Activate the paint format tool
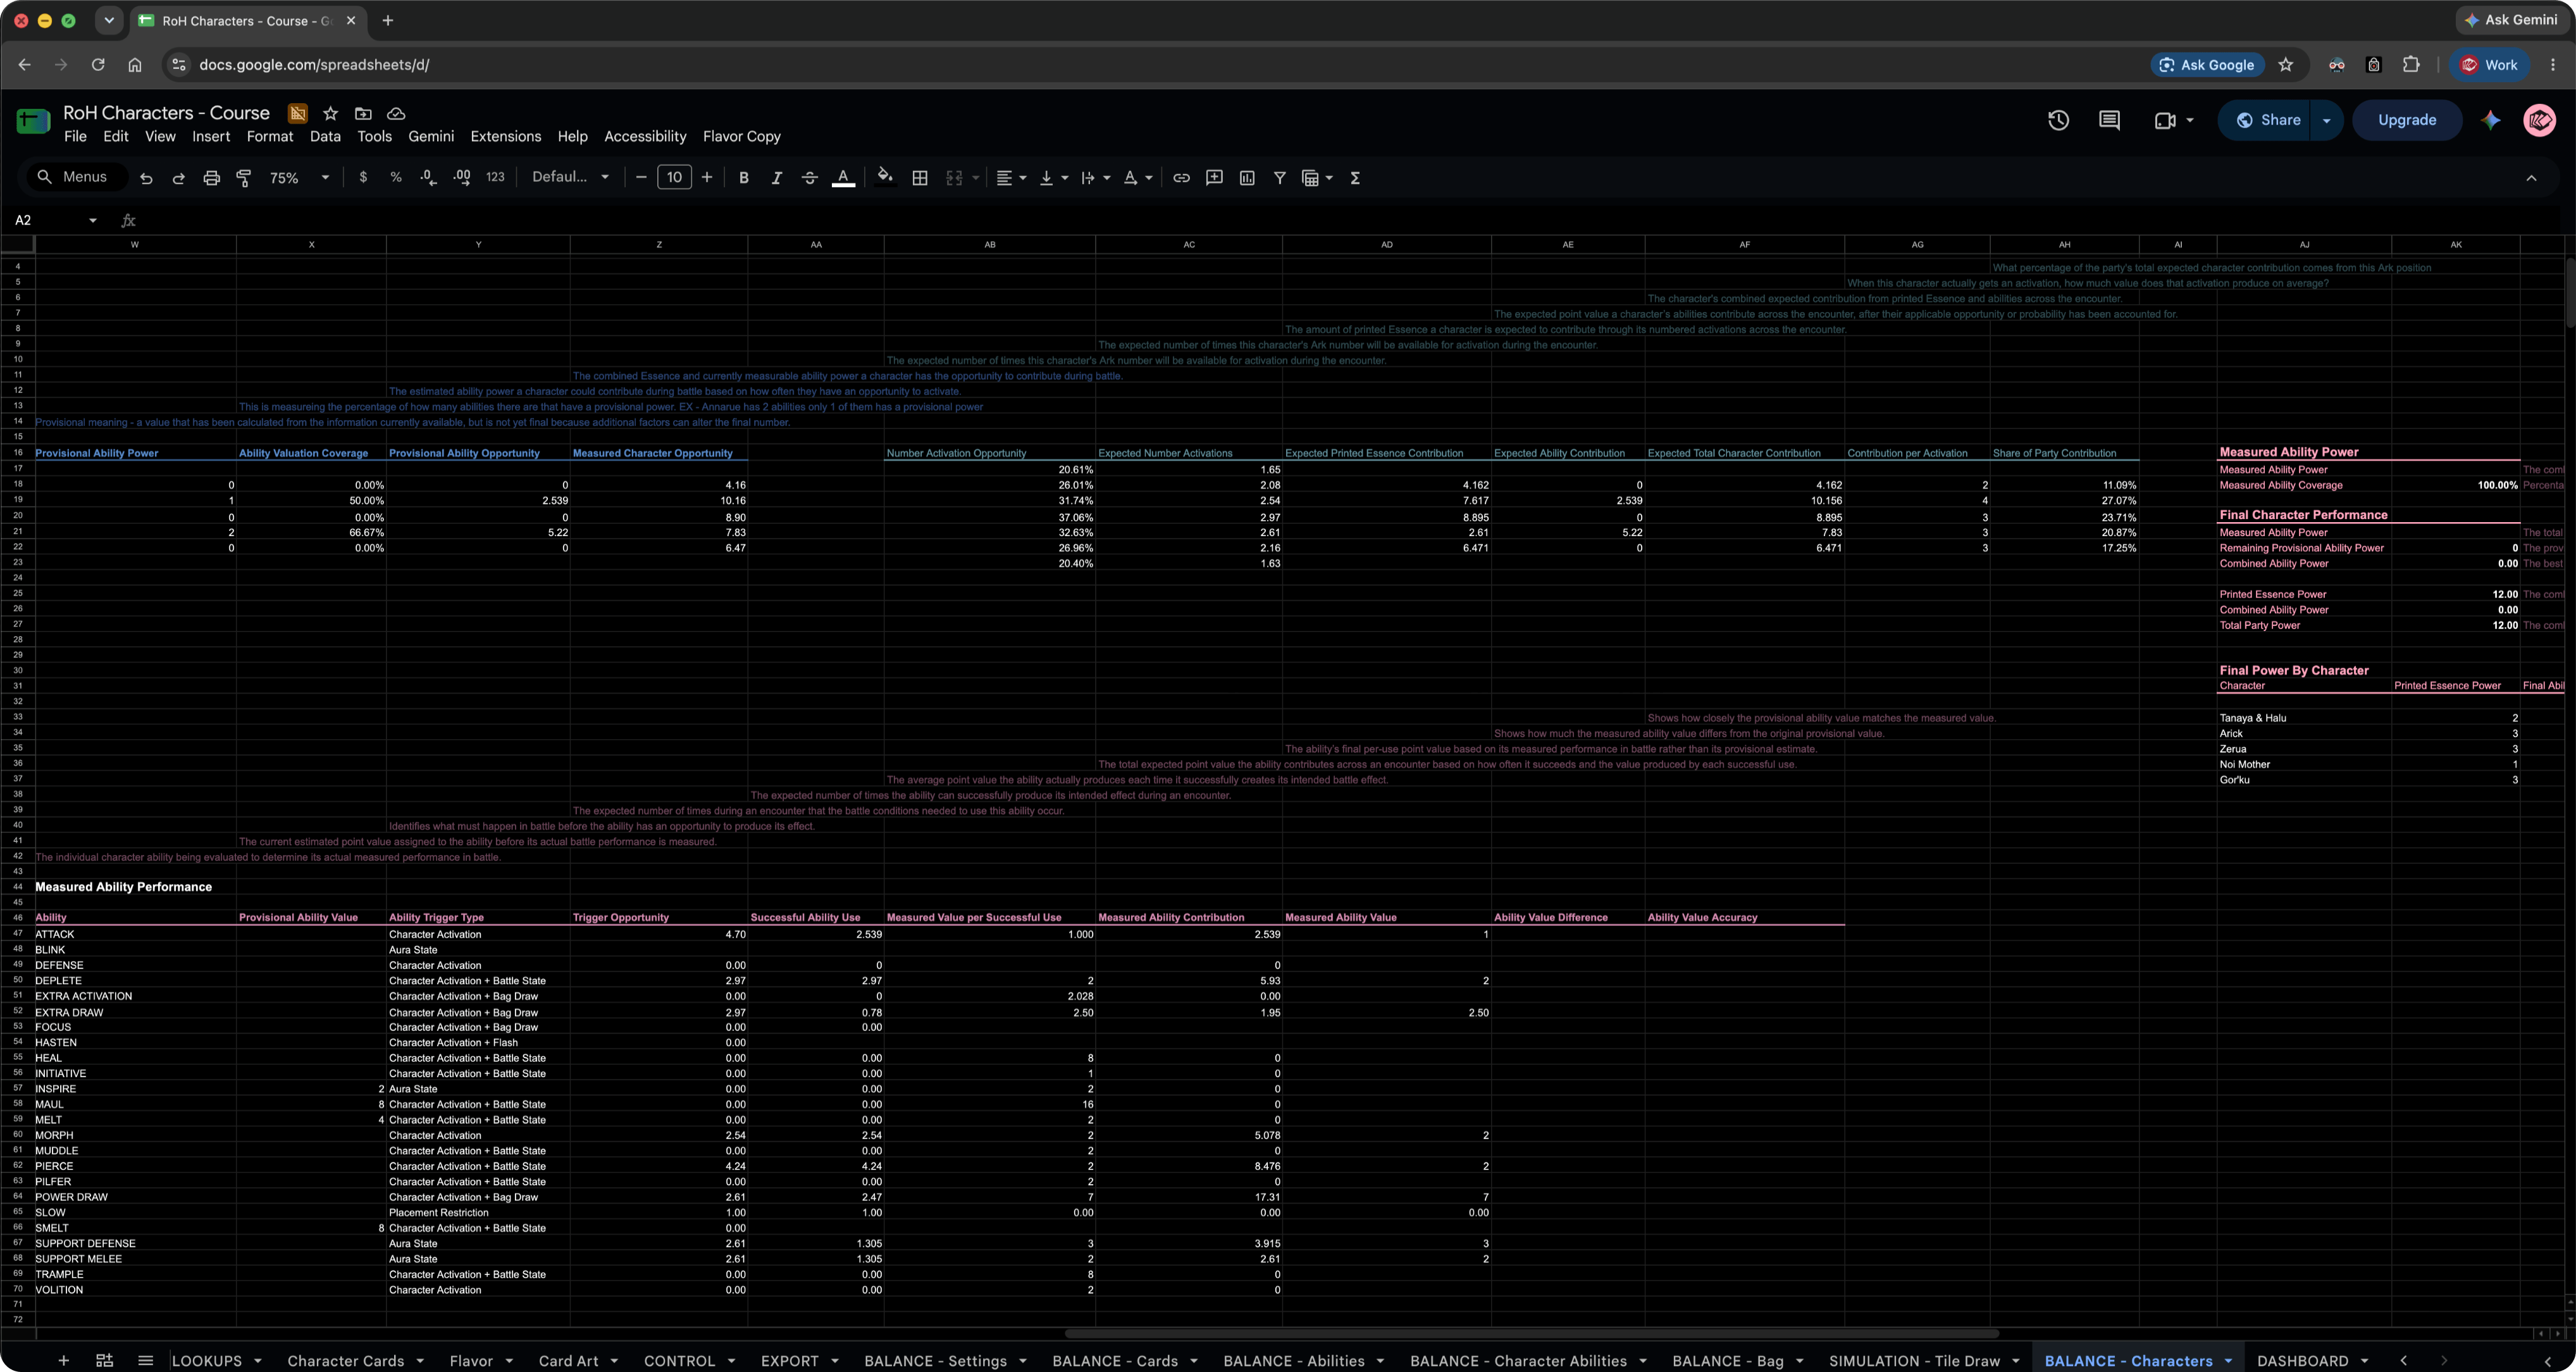This screenshot has width=2576, height=1372. [x=244, y=178]
